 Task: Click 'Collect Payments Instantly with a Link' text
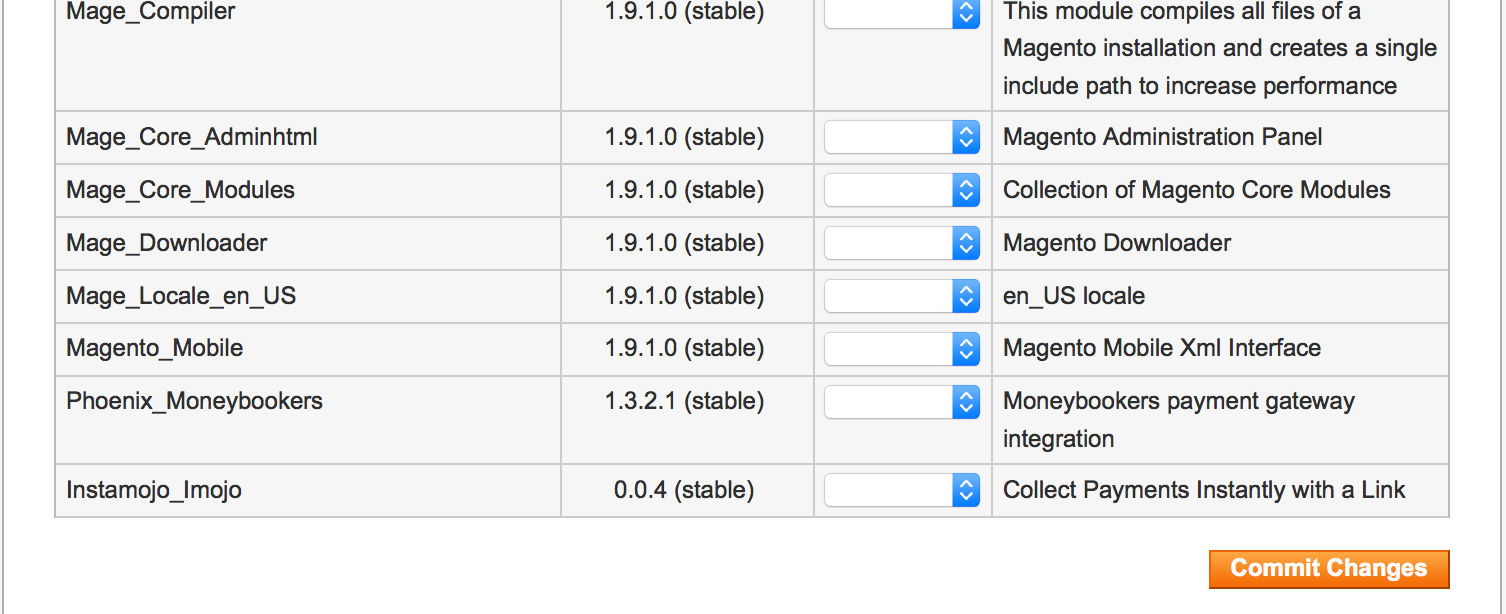tap(1204, 490)
